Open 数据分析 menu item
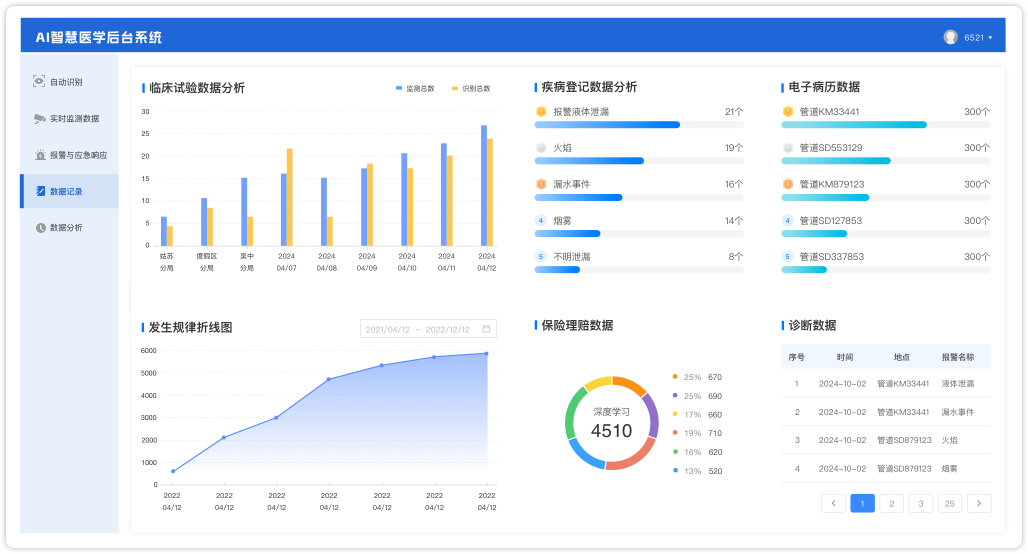This screenshot has height=554, width=1028. pyautogui.click(x=69, y=228)
